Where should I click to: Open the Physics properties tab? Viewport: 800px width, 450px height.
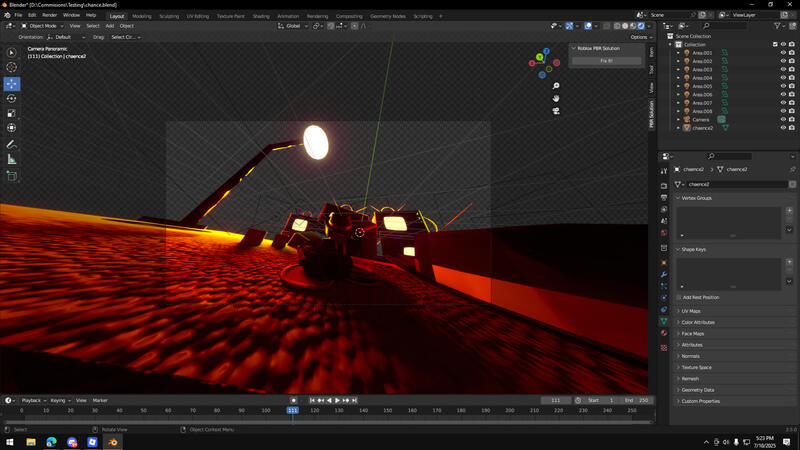point(664,297)
